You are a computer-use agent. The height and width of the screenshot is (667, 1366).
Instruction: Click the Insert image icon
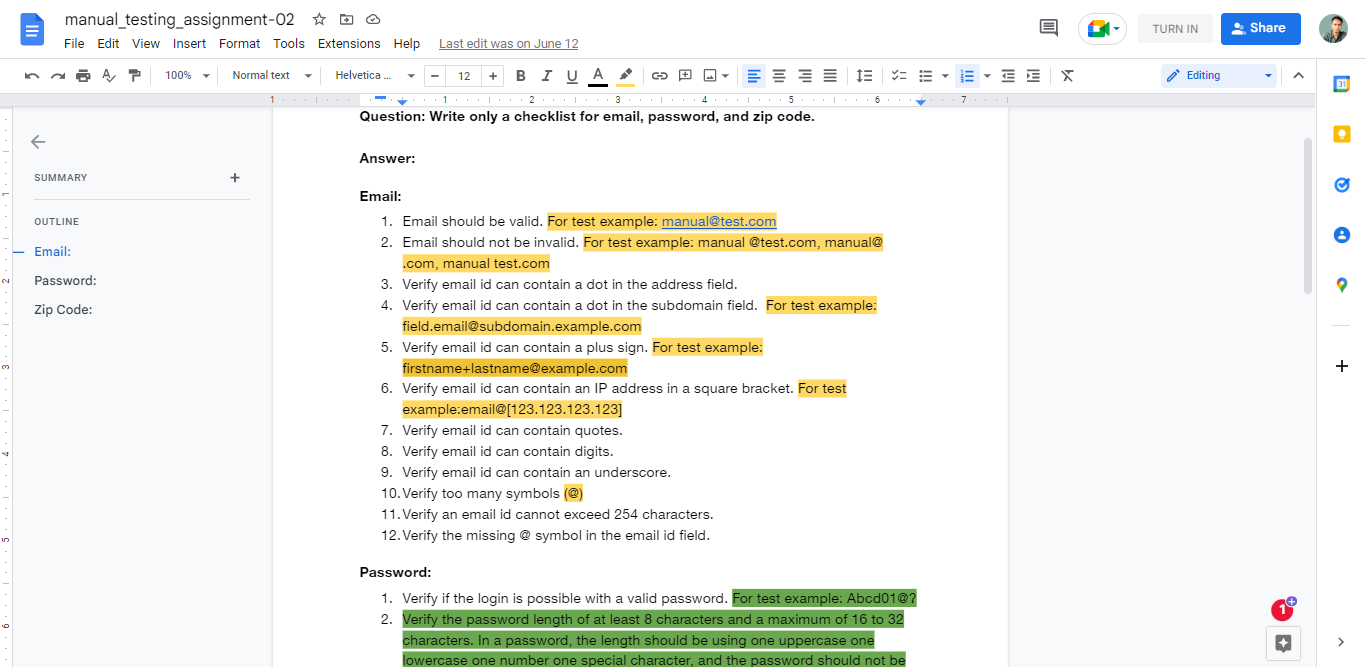tap(710, 76)
